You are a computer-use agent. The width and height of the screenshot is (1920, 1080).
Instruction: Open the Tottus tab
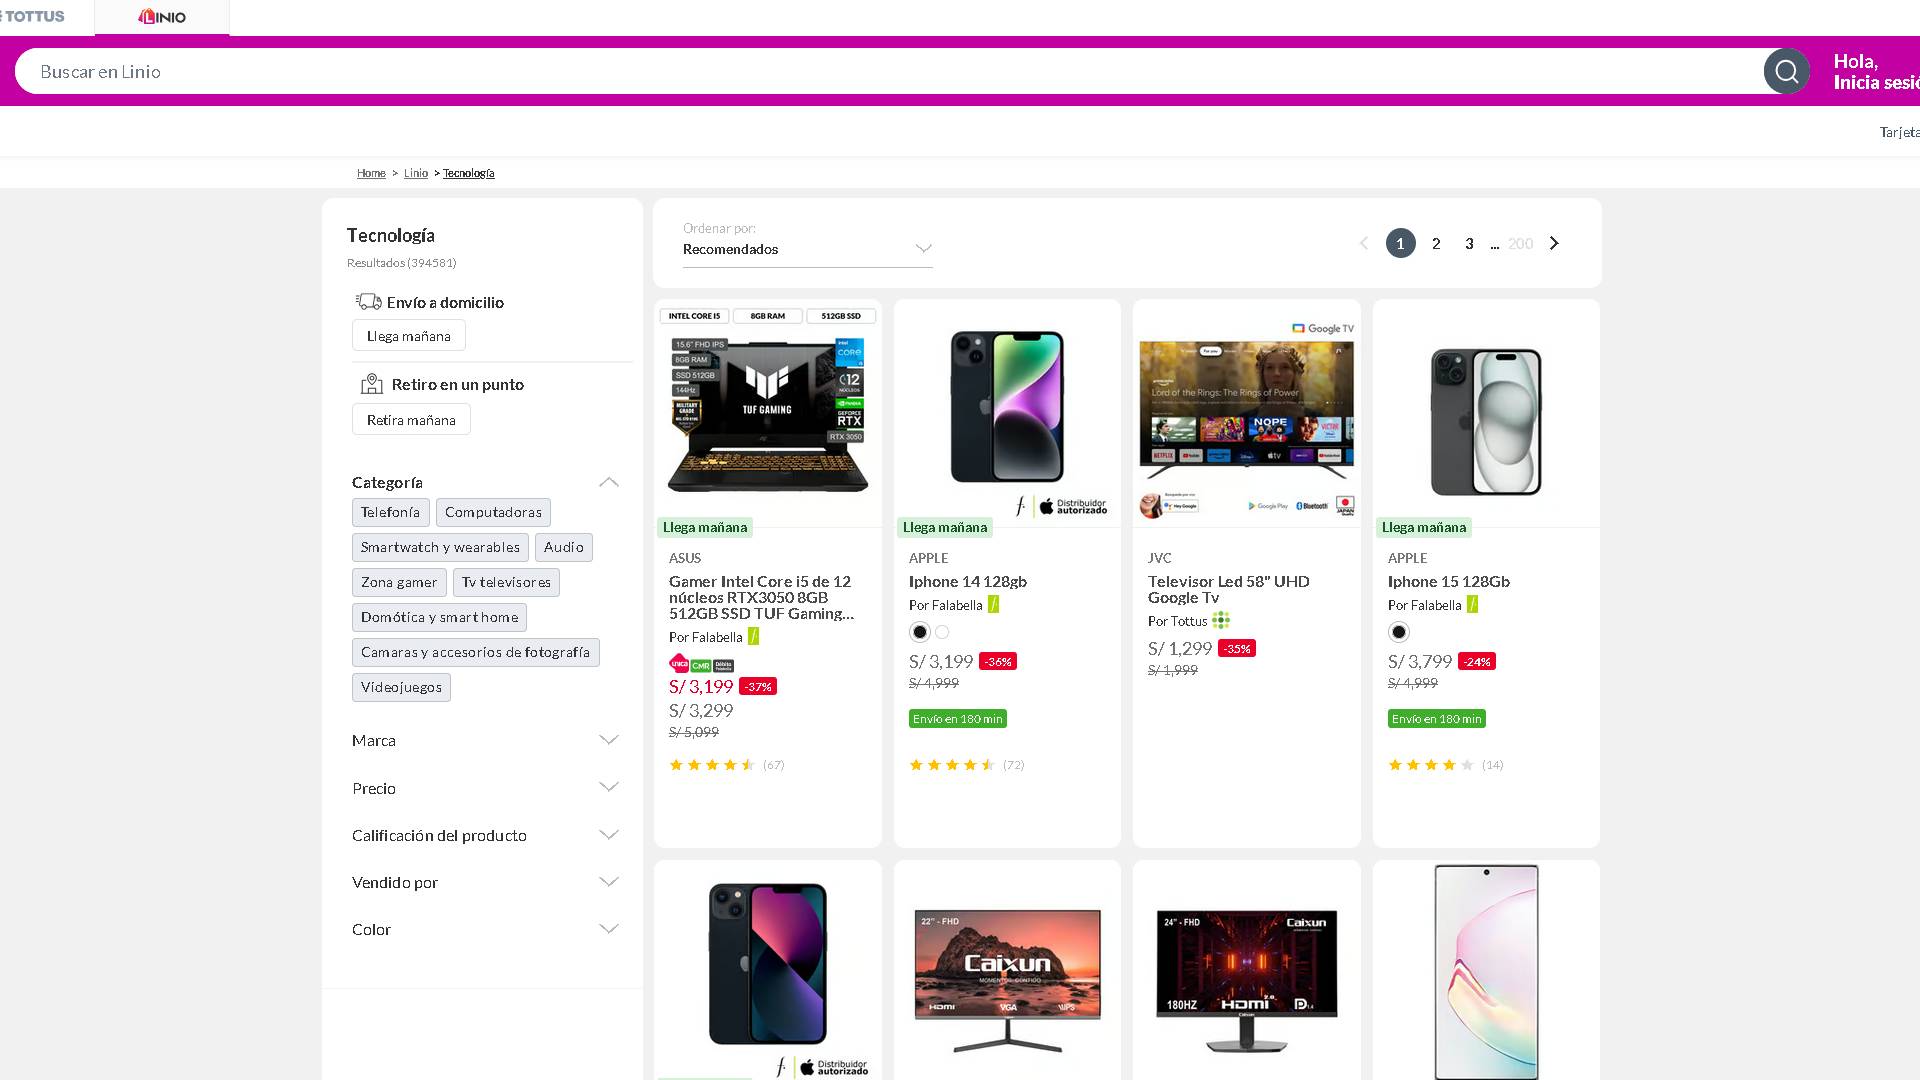(x=35, y=17)
